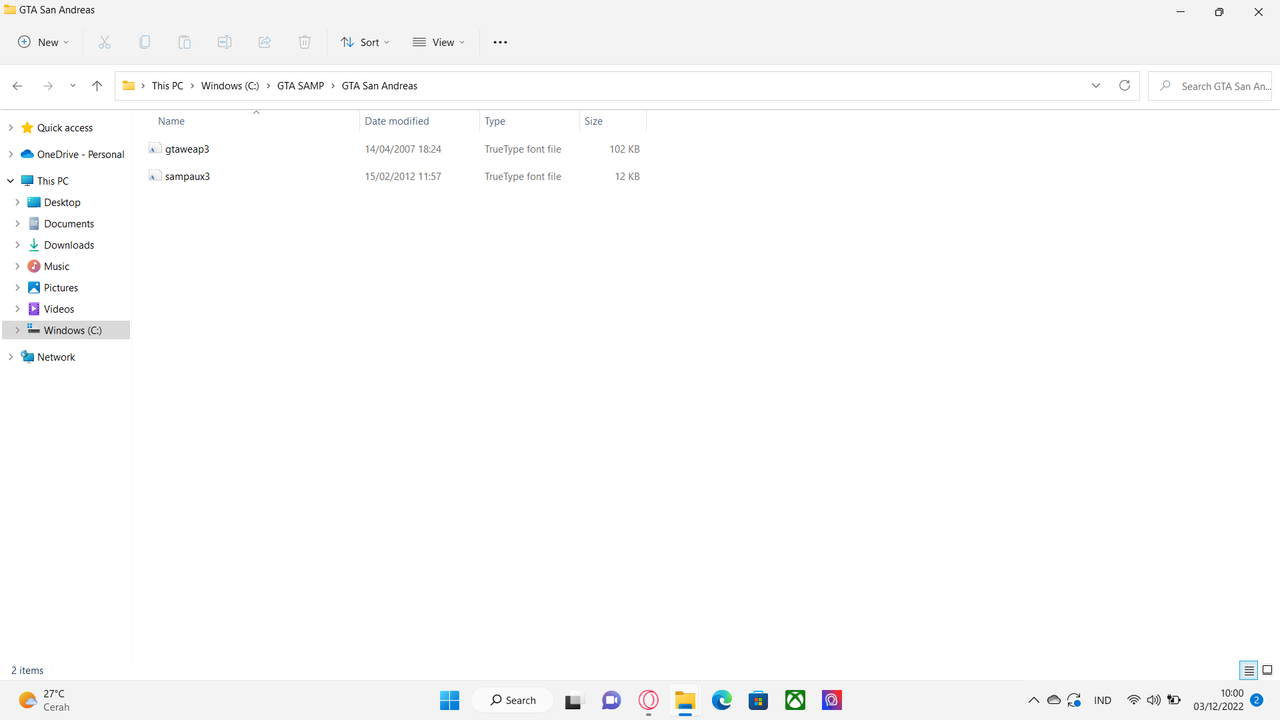Screen dimensions: 1280x720
Task: Open Xbox app from taskbar
Action: pos(795,700)
